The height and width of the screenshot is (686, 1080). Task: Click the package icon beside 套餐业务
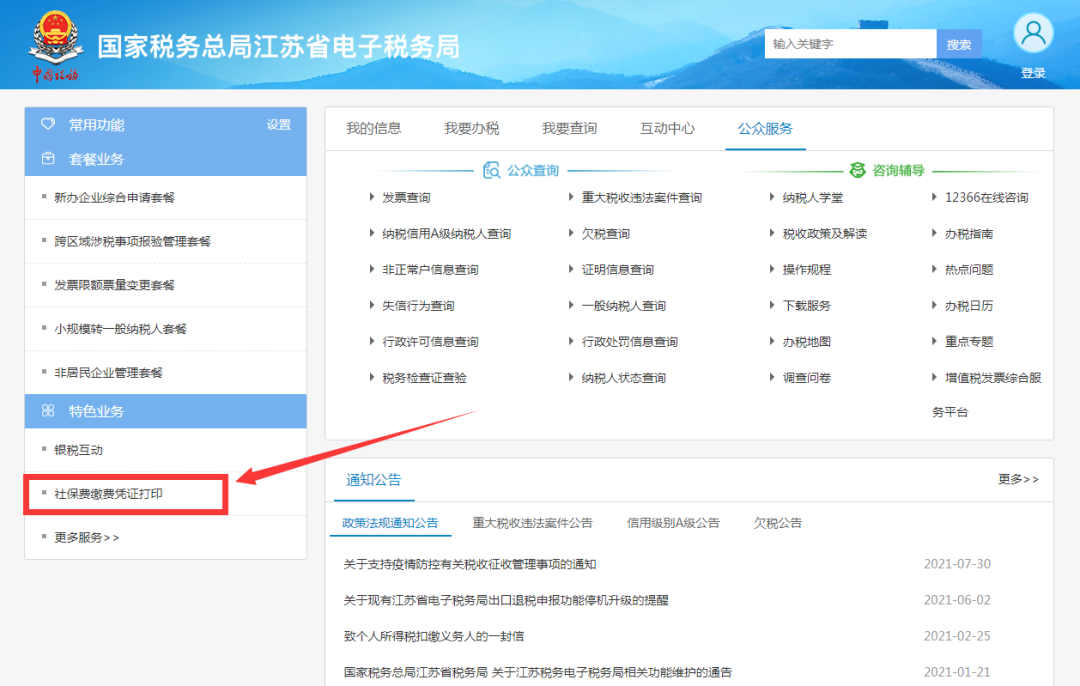(48, 158)
